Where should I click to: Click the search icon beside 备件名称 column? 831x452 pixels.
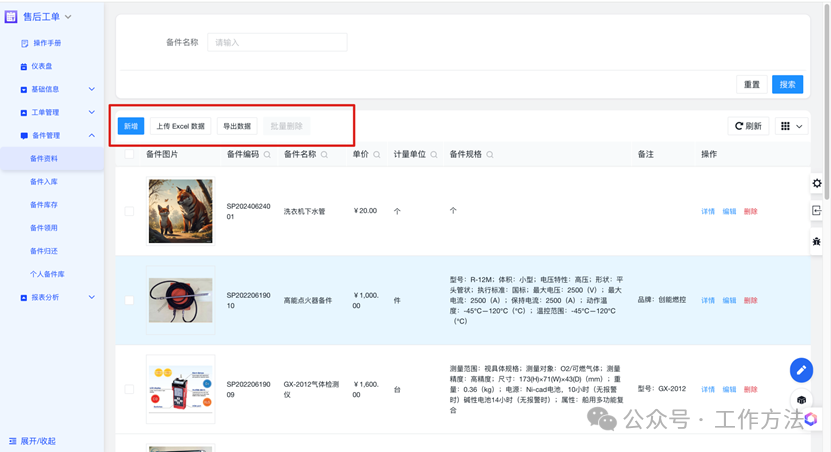pos(324,155)
